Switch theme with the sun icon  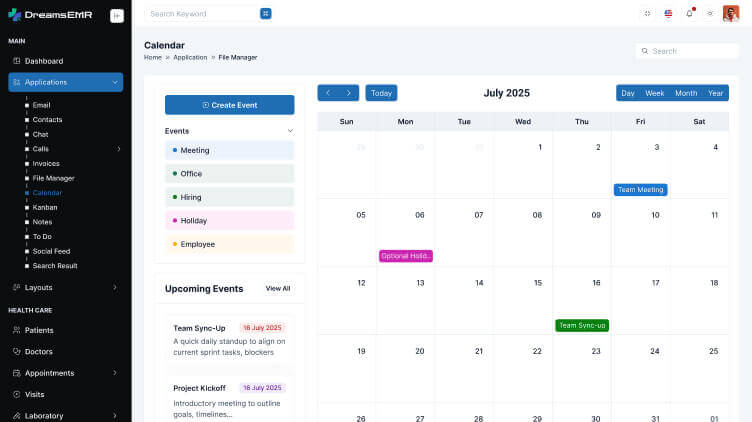click(x=710, y=13)
